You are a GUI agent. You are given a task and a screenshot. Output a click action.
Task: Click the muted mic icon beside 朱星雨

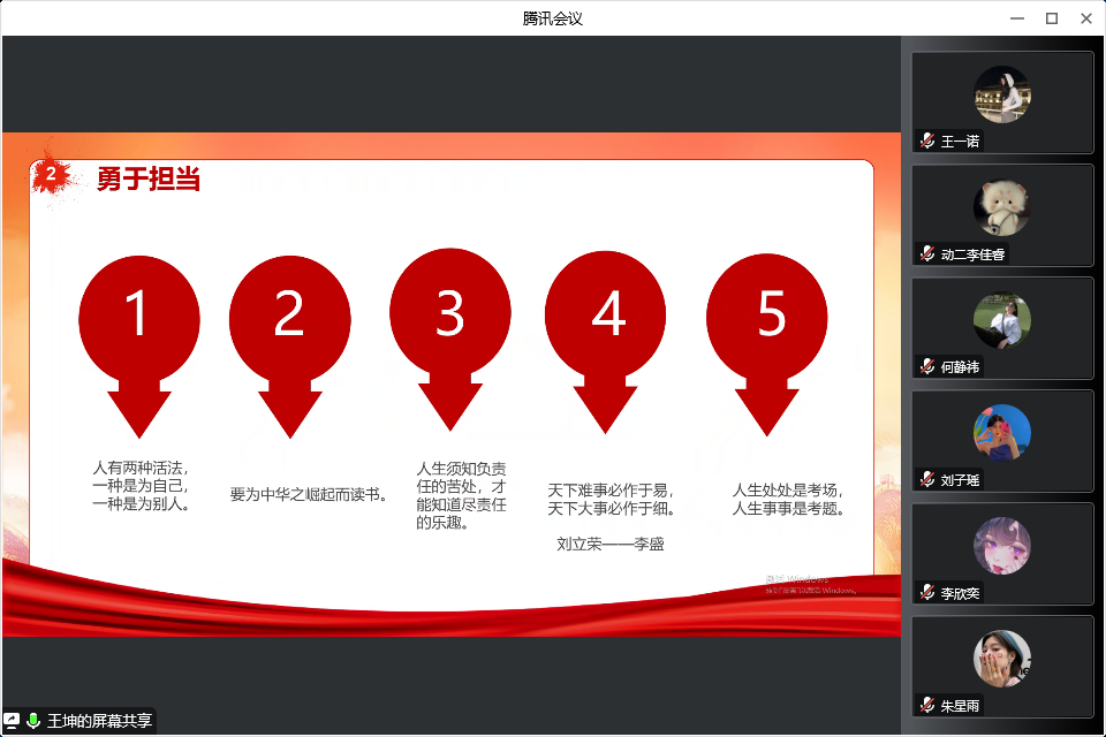pos(928,706)
